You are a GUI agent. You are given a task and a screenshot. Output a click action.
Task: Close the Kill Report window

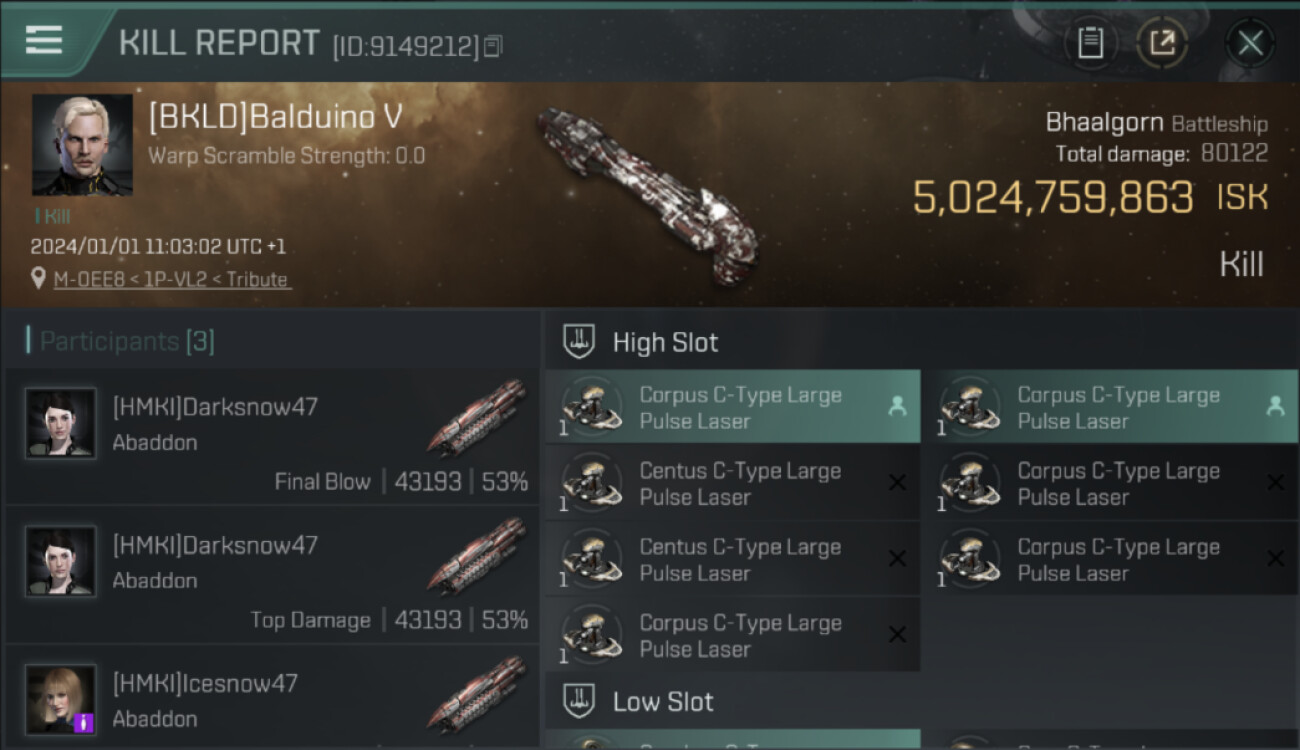pos(1250,43)
